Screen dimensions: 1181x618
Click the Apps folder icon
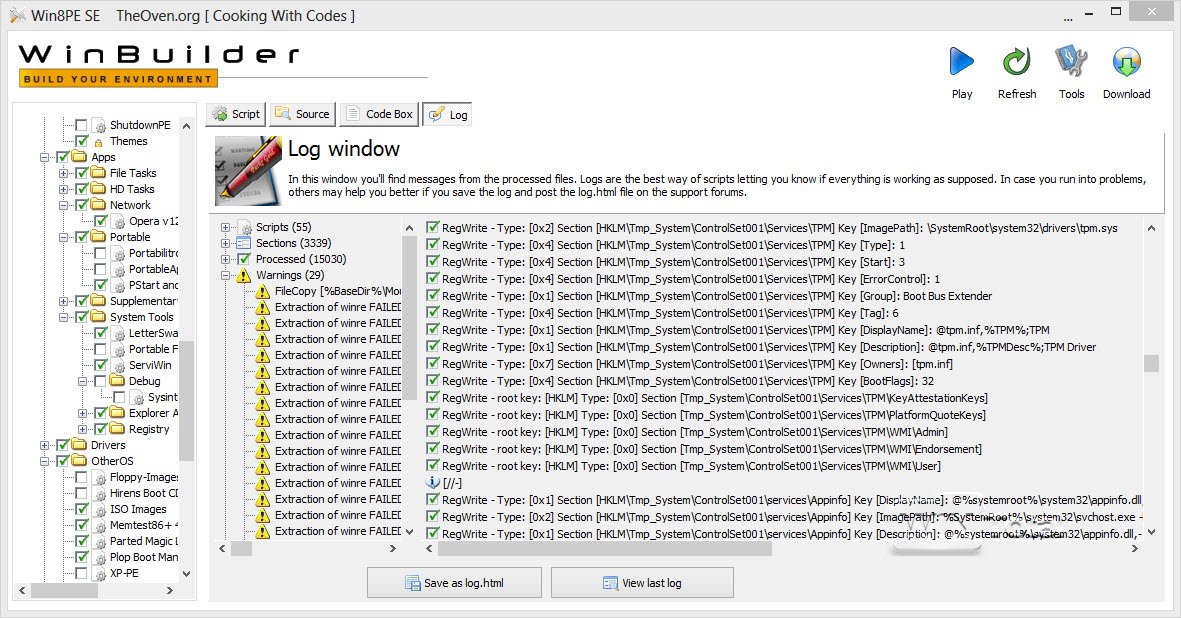pyautogui.click(x=79, y=157)
